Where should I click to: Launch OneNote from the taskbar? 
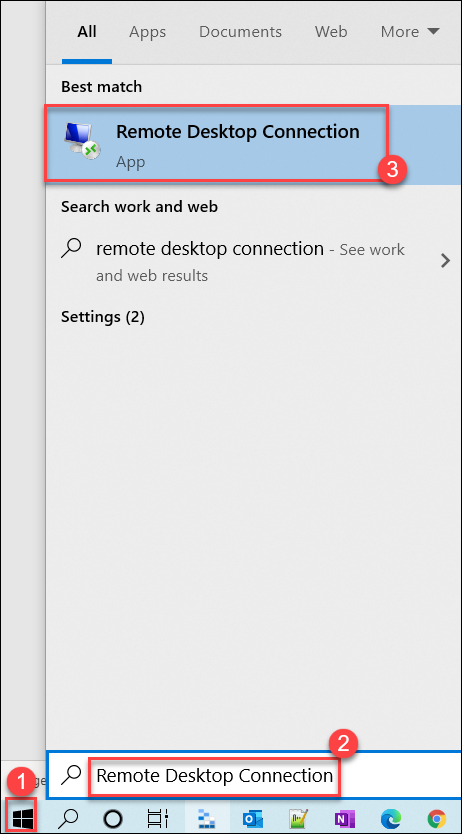[345, 818]
